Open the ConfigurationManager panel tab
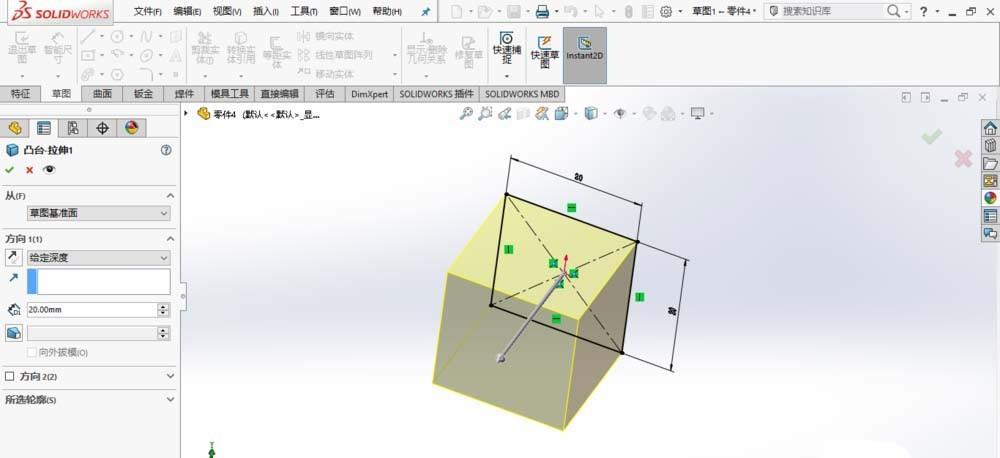Viewport: 1000px width, 458px height. 73,128
